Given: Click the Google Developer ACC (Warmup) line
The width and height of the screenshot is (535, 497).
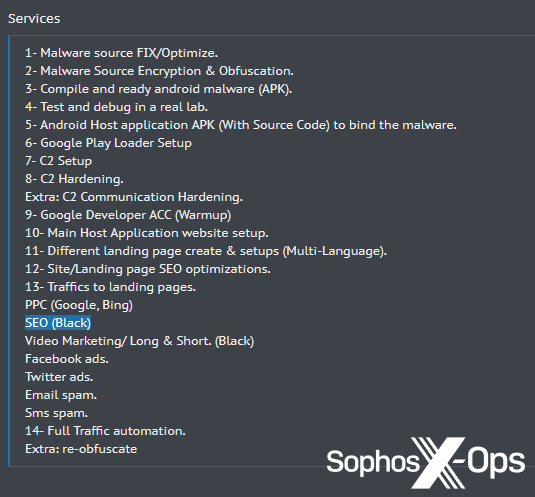Looking at the screenshot, I should coord(128,215).
